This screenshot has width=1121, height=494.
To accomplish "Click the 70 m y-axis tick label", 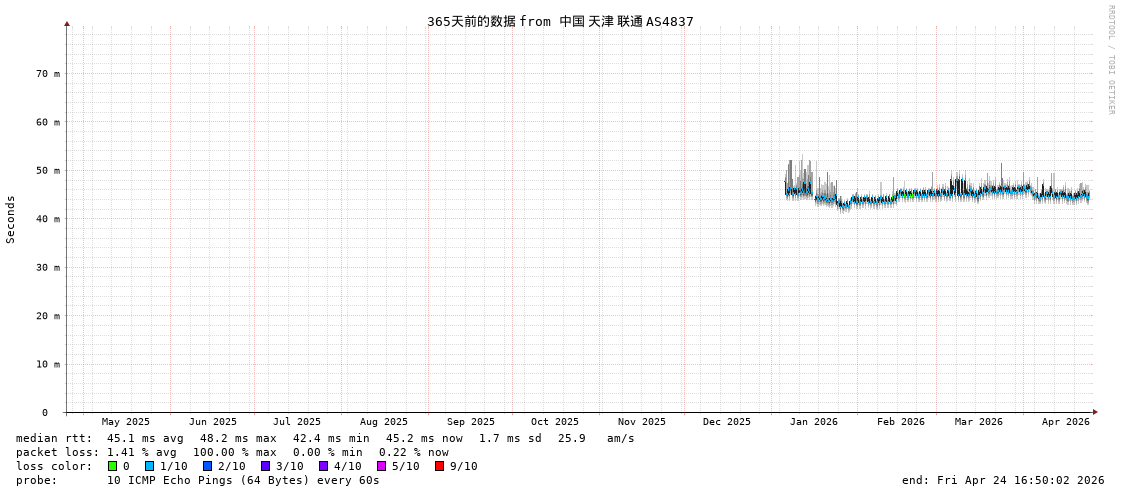I will pyautogui.click(x=49, y=74).
